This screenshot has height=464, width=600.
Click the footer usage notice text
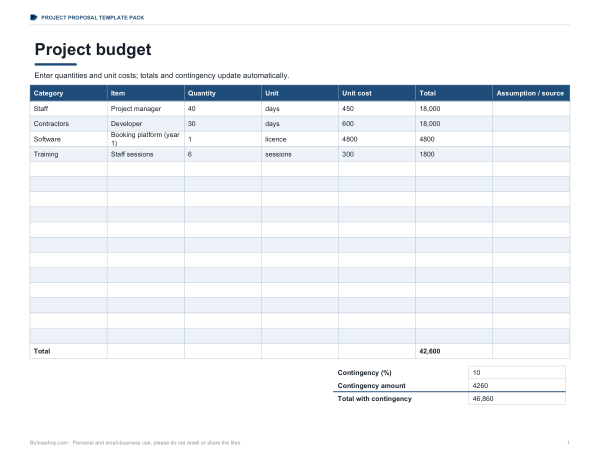point(135,443)
